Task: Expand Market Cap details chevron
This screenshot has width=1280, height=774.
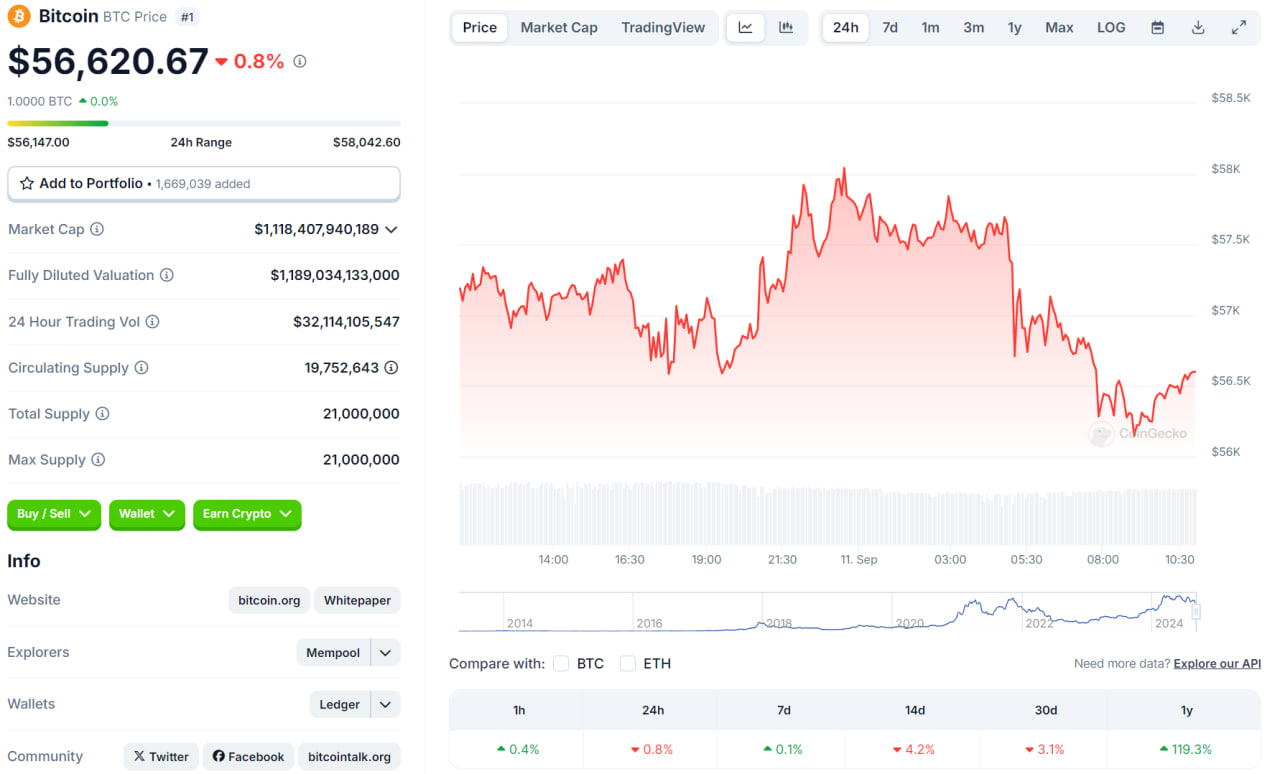Action: (x=391, y=229)
